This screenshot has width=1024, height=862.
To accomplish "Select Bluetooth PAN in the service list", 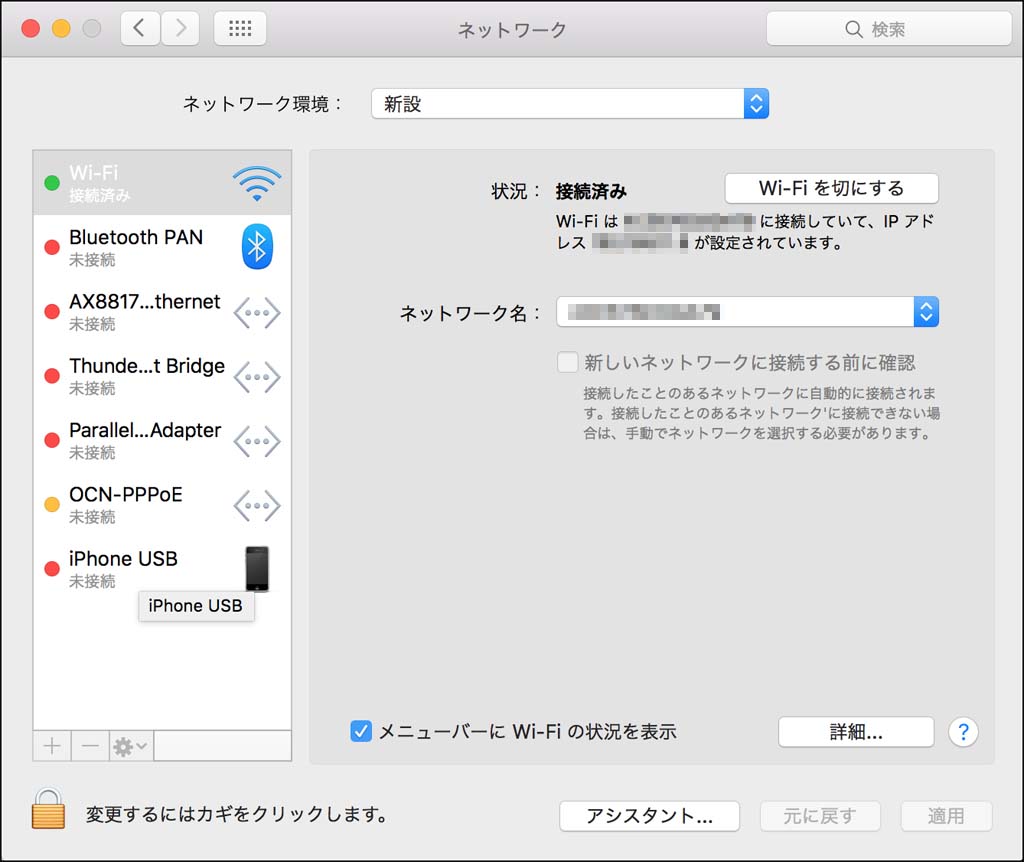I will click(162, 247).
